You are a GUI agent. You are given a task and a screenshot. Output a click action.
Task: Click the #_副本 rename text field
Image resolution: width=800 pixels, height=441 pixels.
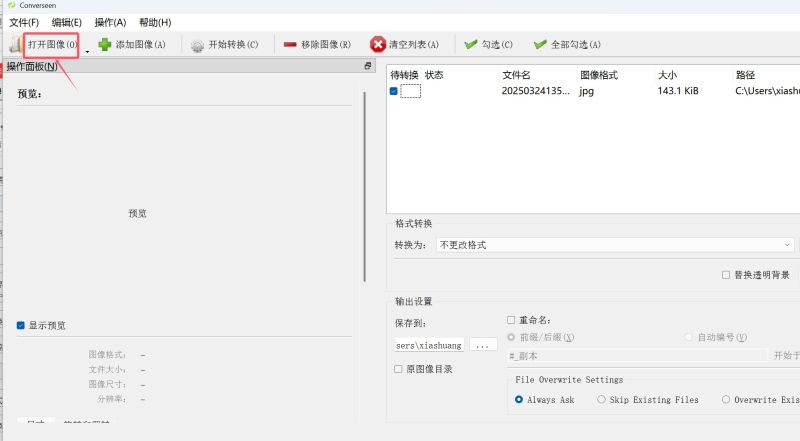pos(637,356)
